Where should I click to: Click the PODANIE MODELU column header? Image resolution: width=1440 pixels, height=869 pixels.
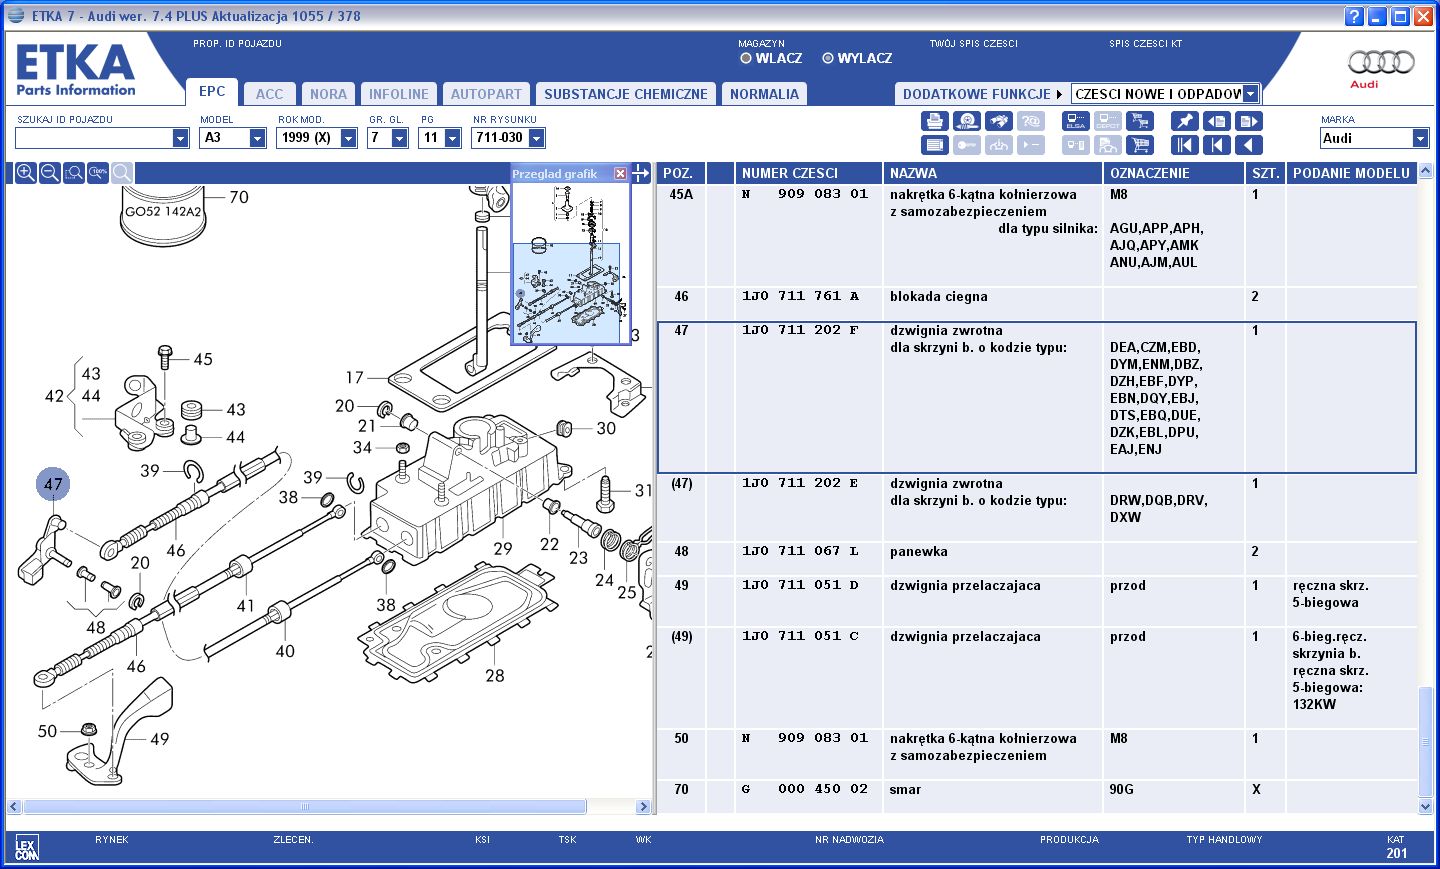(1351, 173)
